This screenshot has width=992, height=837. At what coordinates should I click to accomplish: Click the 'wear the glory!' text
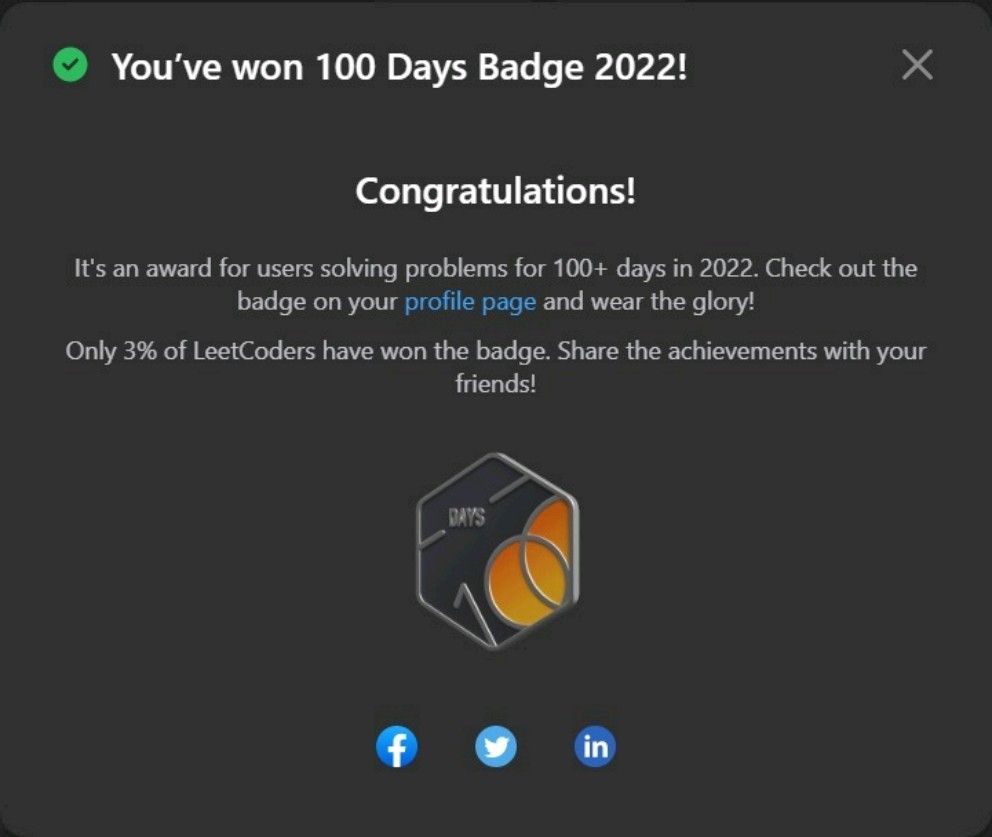[x=673, y=302]
